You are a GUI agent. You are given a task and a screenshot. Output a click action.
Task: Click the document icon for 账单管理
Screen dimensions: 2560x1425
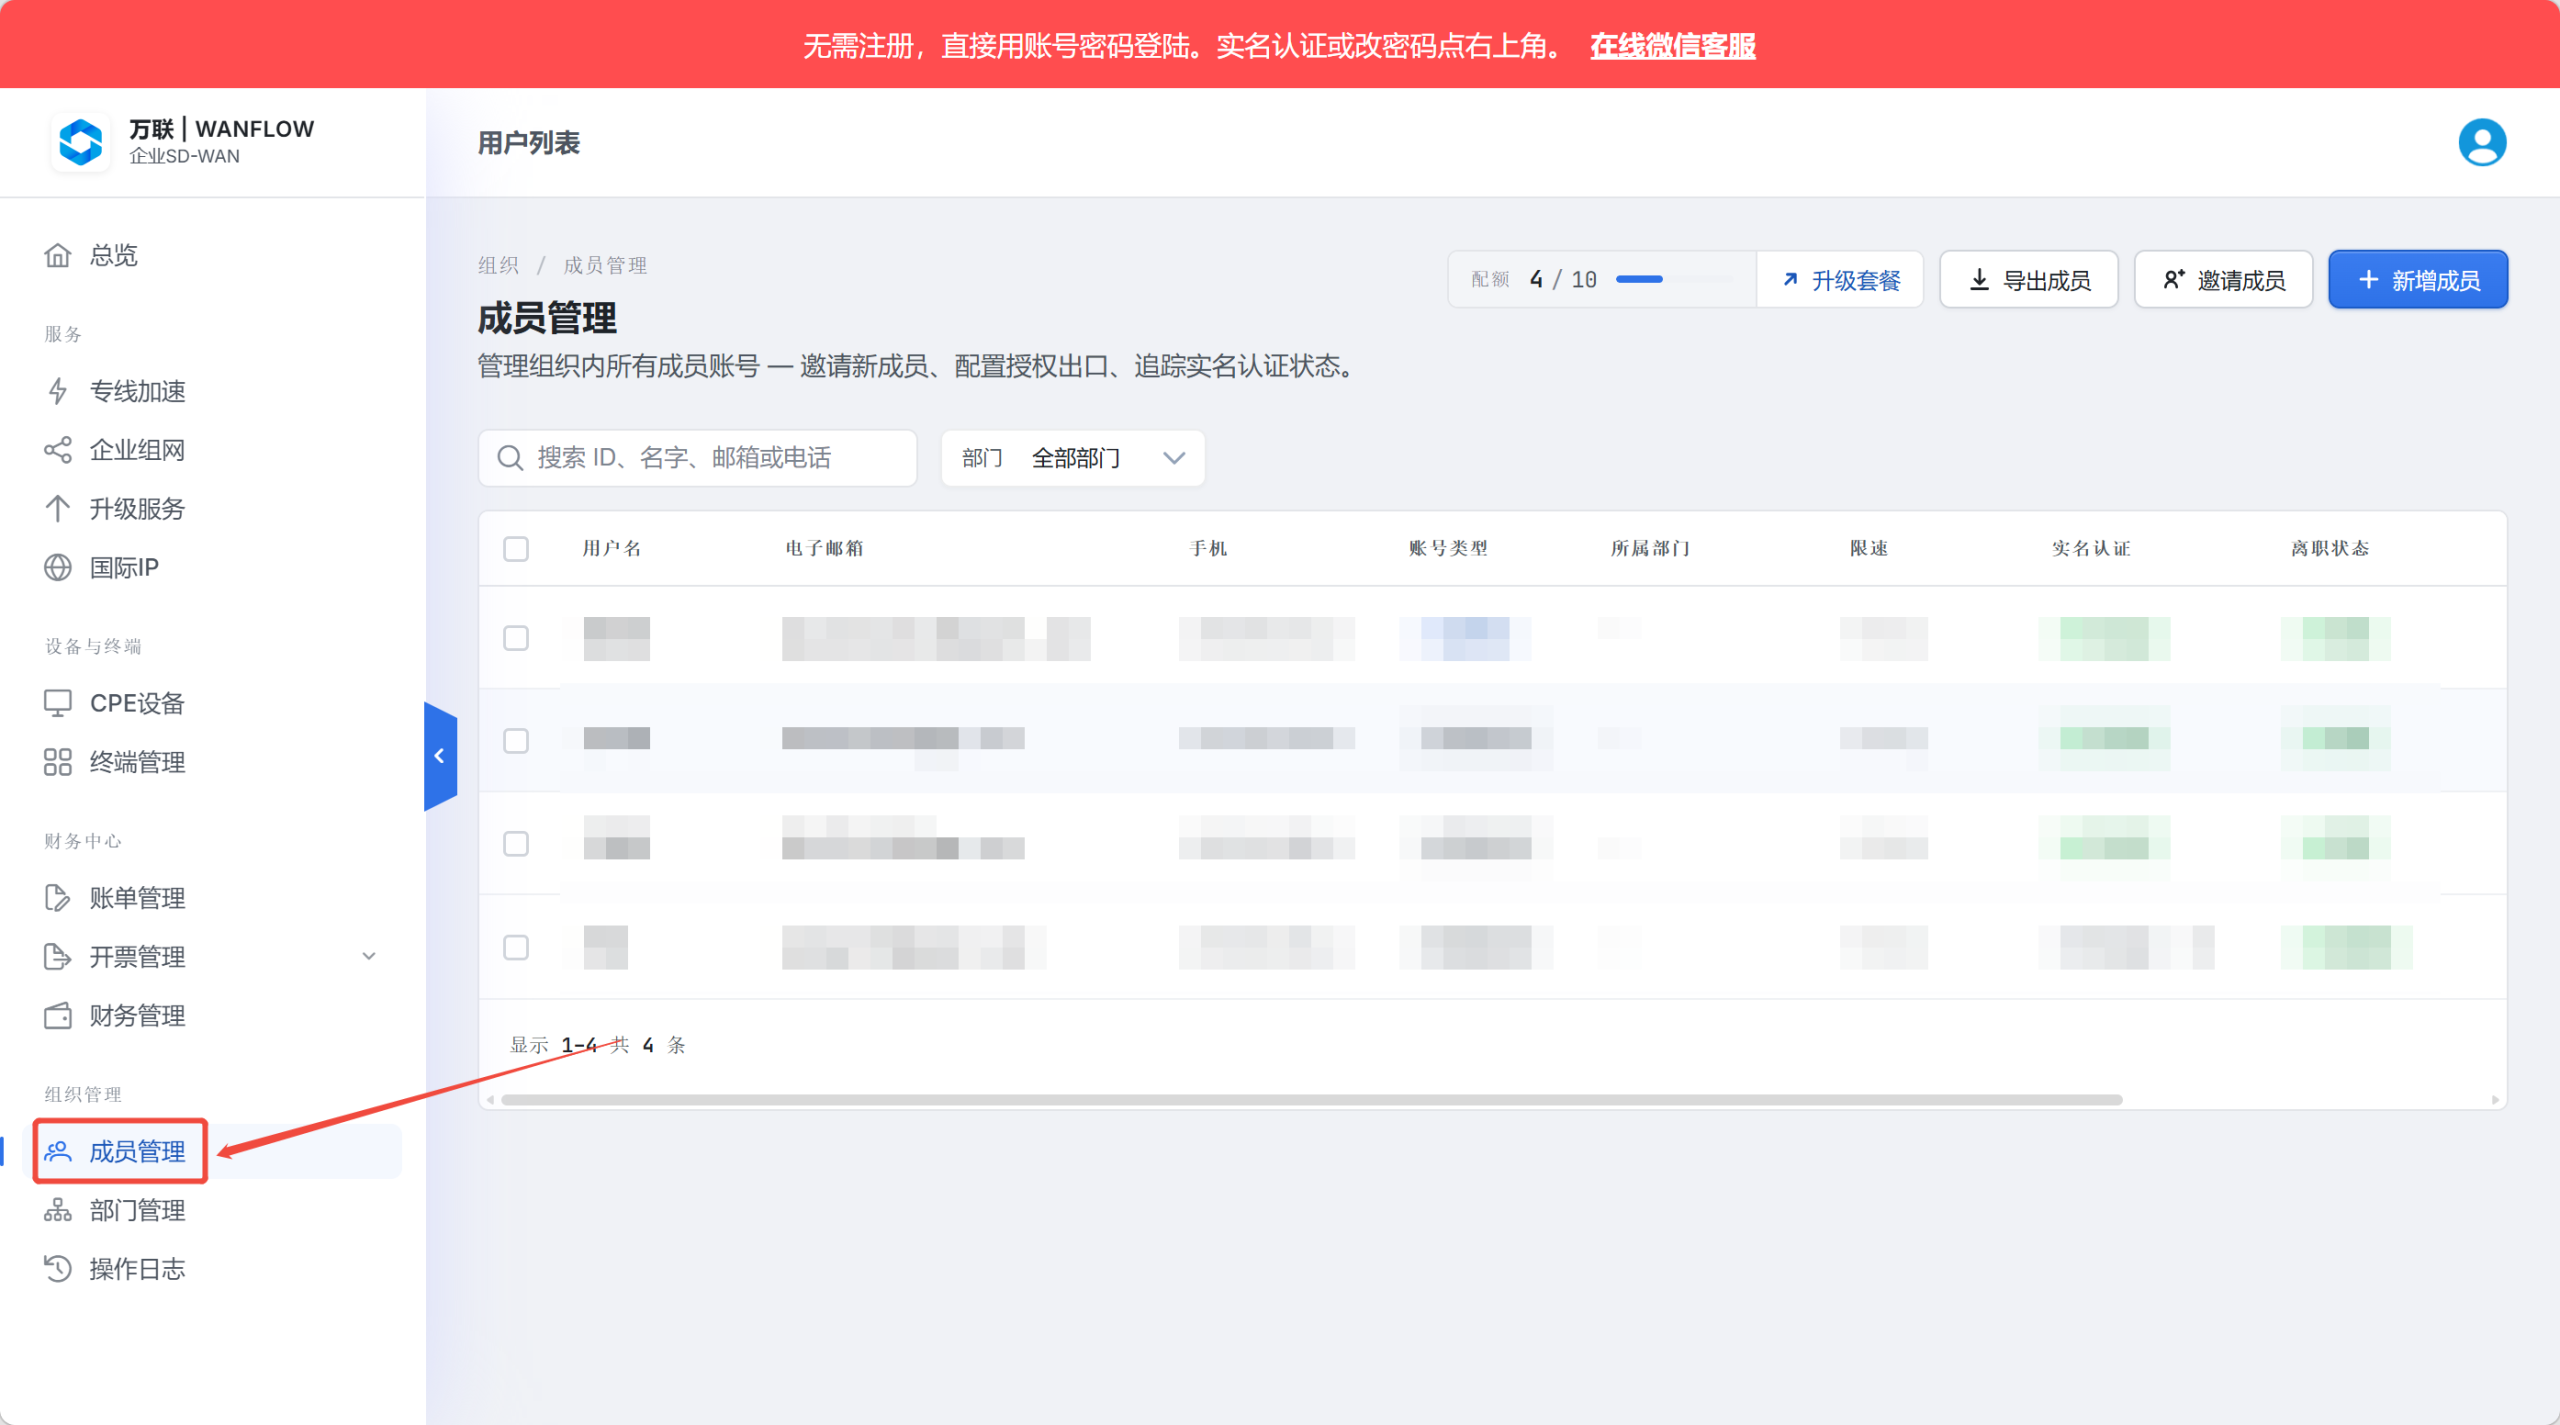[x=58, y=898]
